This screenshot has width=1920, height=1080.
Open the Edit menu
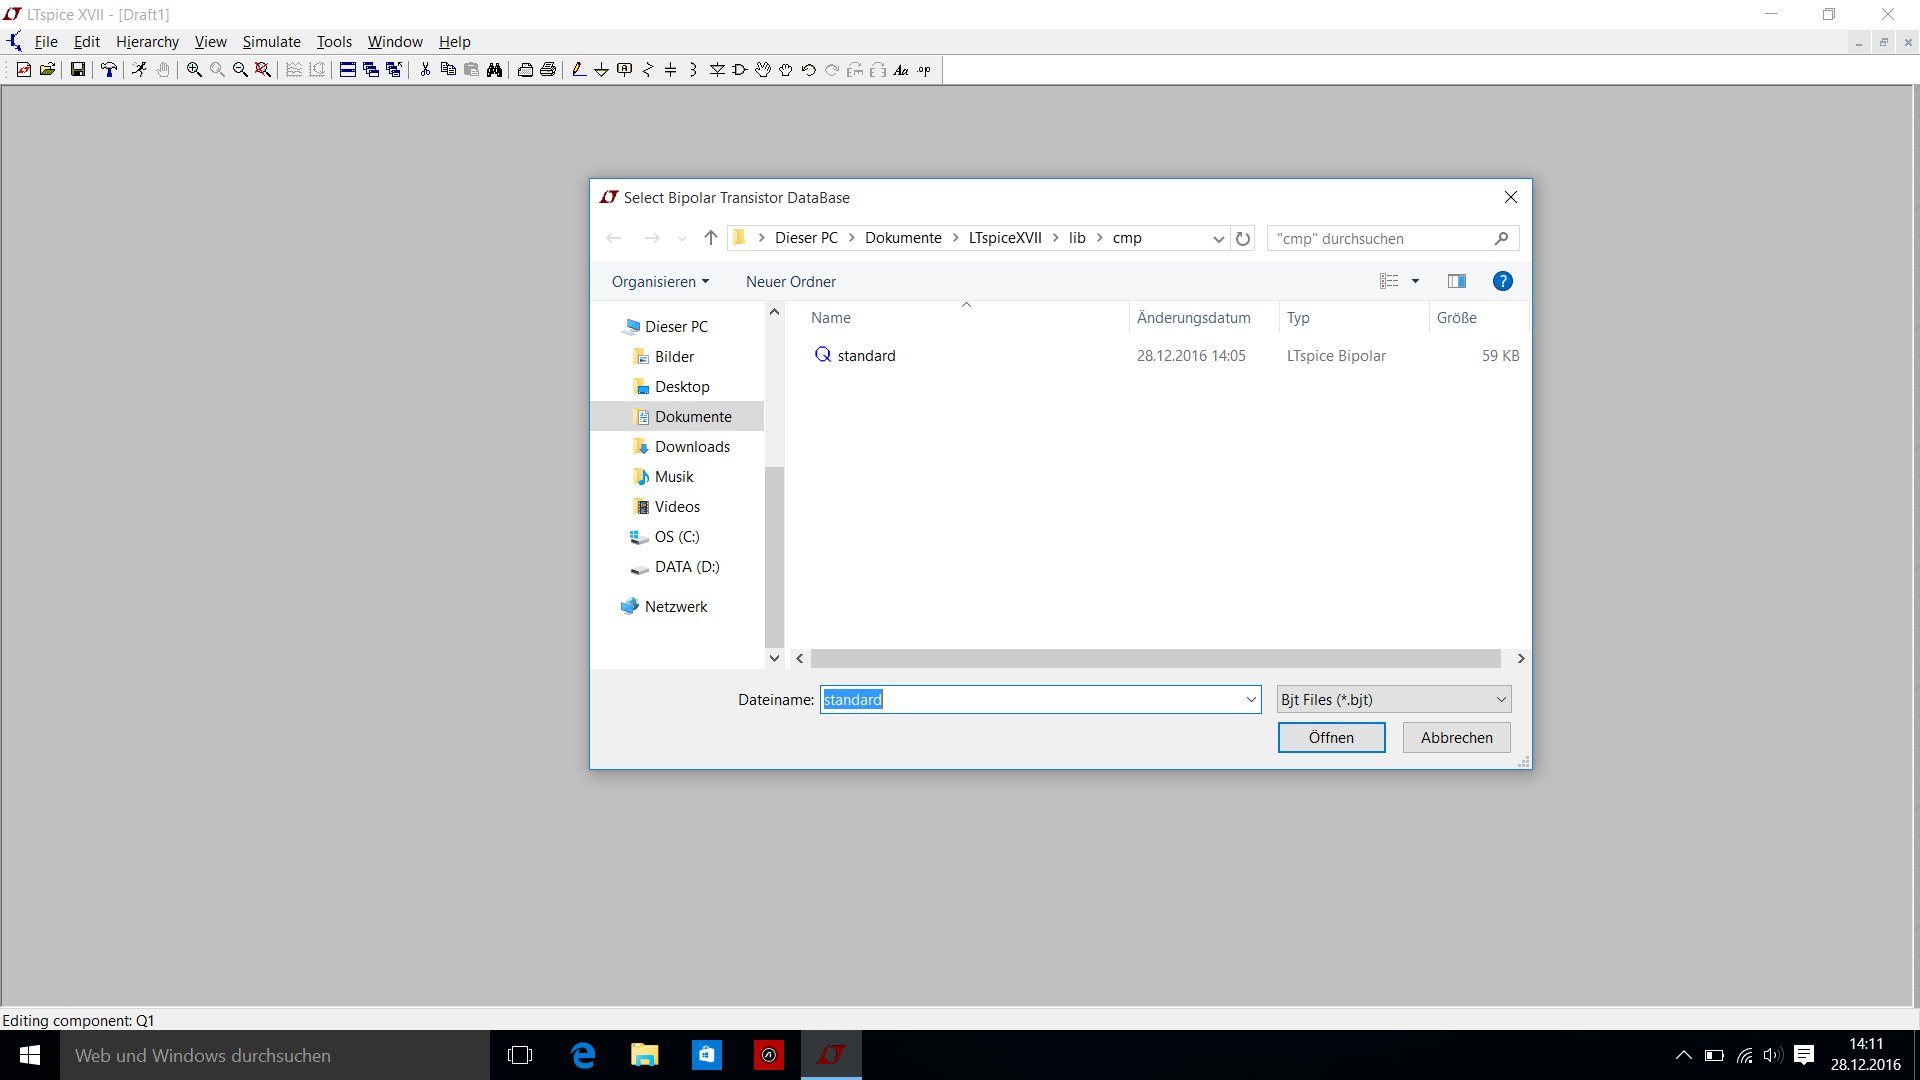[x=87, y=42]
